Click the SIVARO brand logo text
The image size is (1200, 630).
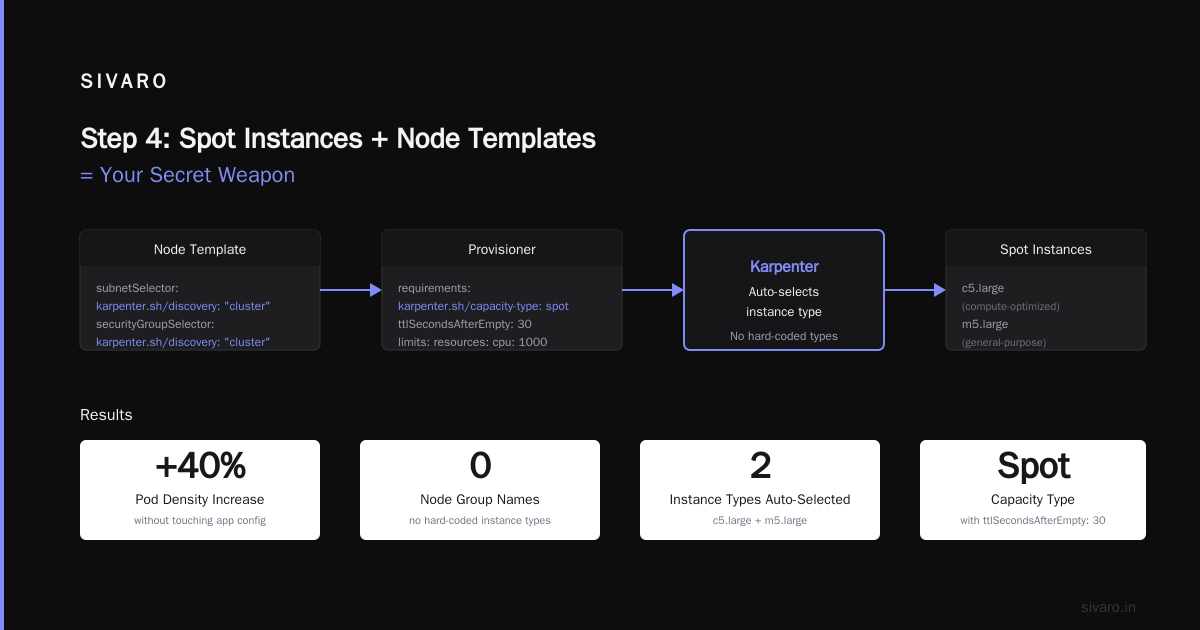pos(124,82)
